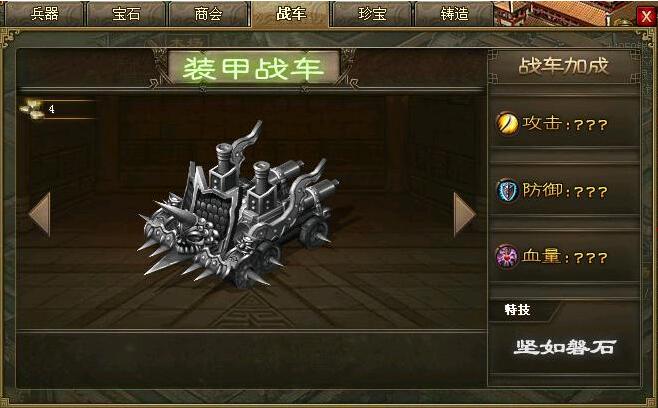Click the attack value ???
Screen dimensions: 658x408
coord(590,125)
